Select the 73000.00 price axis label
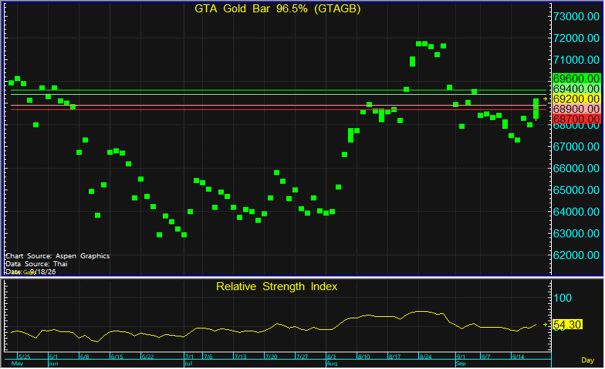The height and width of the screenshot is (369, 605). click(576, 16)
